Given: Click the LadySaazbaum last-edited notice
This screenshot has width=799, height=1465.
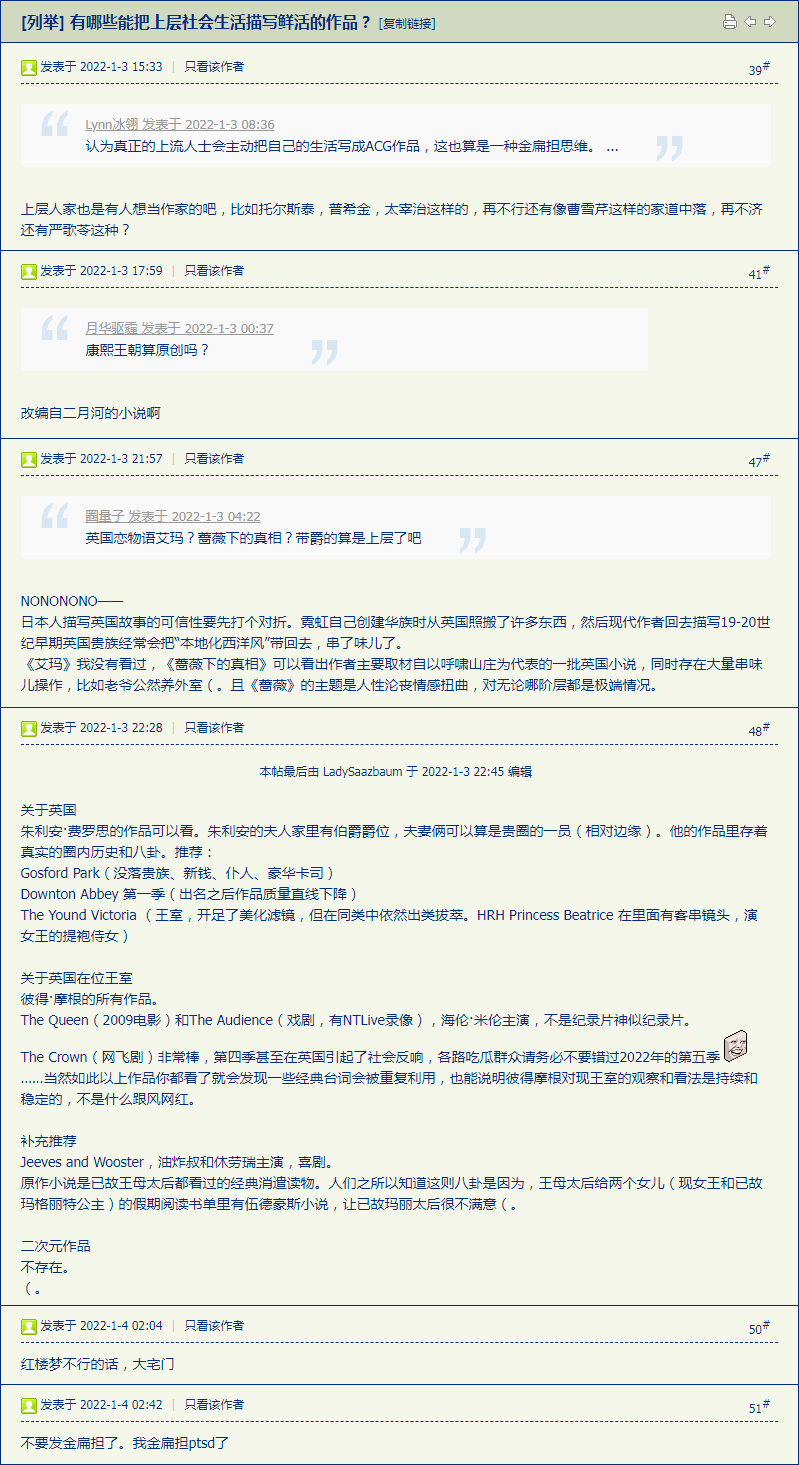Looking at the screenshot, I should coord(396,772).
